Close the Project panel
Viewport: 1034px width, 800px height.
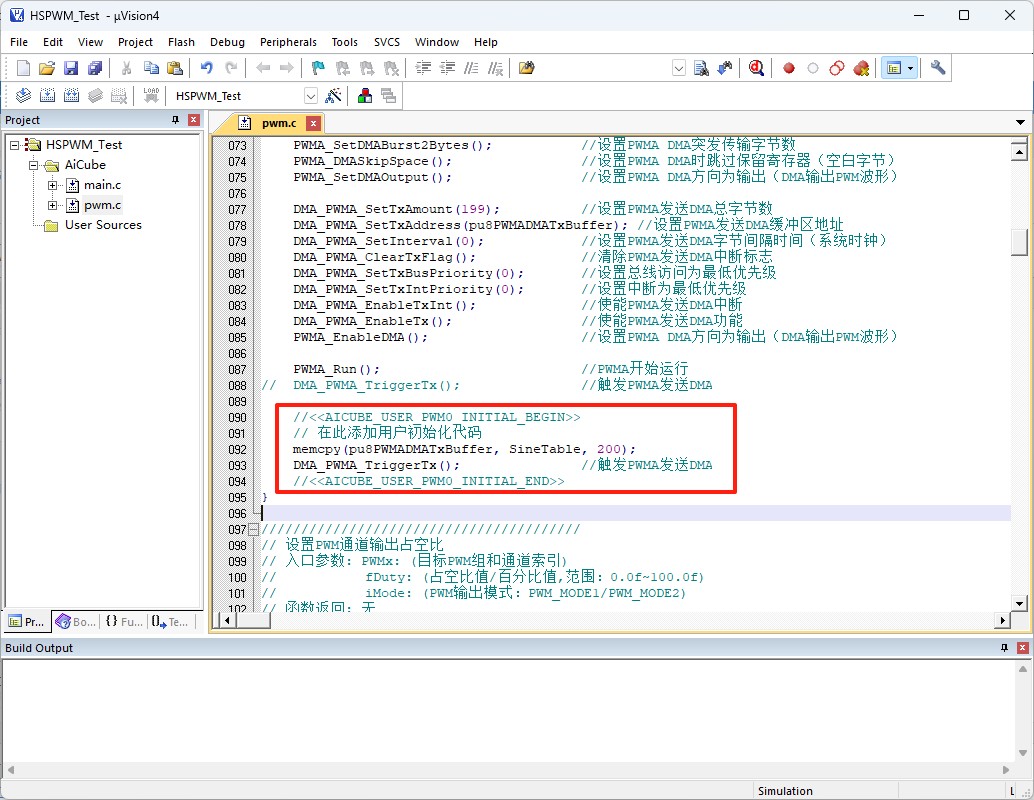pyautogui.click(x=194, y=120)
